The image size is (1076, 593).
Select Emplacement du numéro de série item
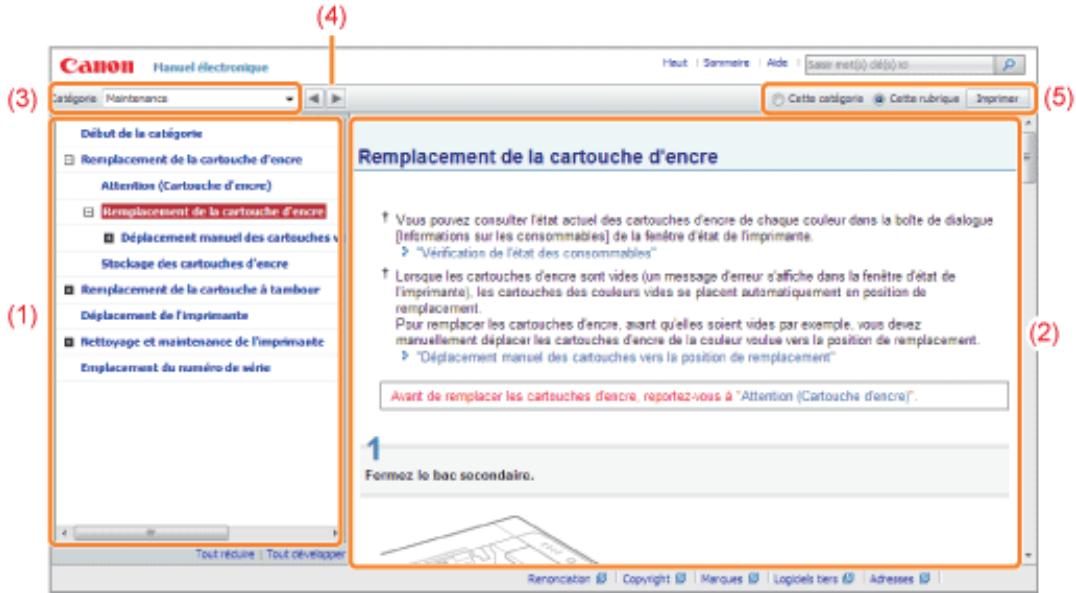(x=175, y=368)
